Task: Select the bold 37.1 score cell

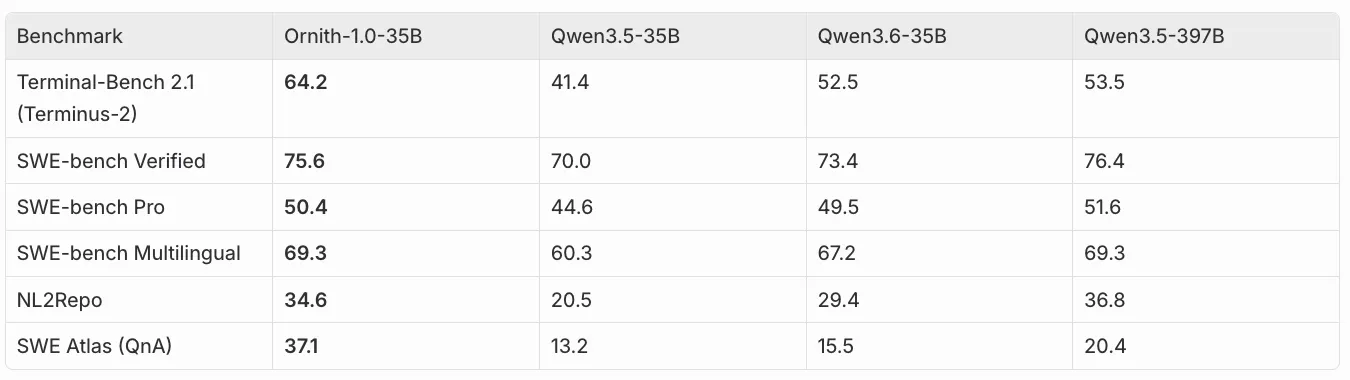Action: coord(303,346)
